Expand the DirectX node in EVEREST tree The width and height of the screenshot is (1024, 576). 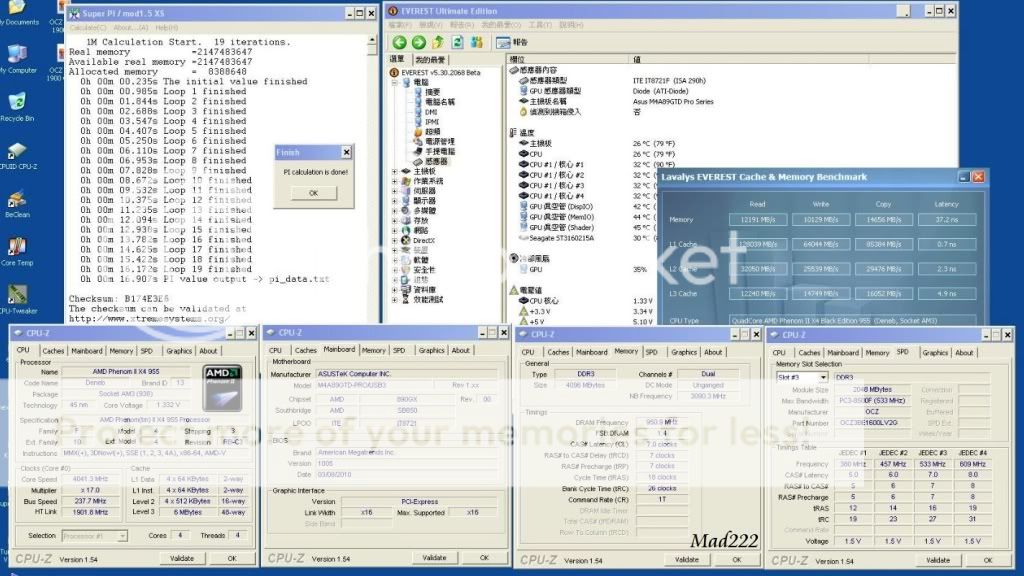tap(394, 240)
